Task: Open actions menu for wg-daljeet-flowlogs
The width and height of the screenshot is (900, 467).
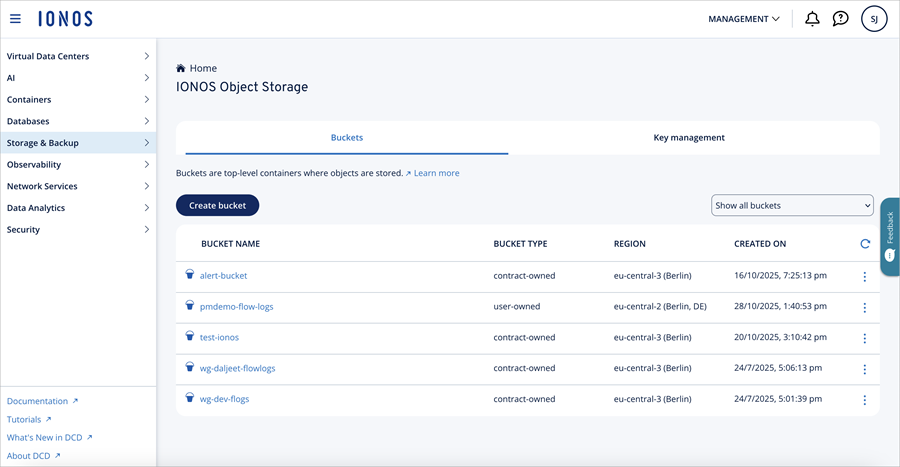Action: coord(864,369)
